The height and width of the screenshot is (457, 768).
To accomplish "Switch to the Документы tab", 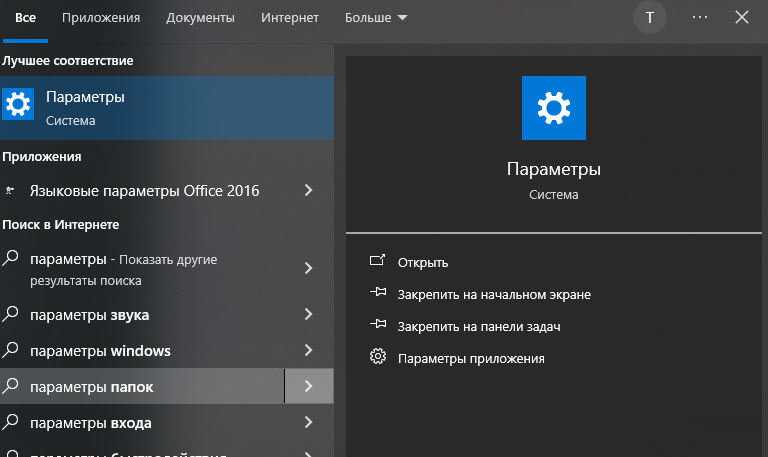I will point(200,18).
